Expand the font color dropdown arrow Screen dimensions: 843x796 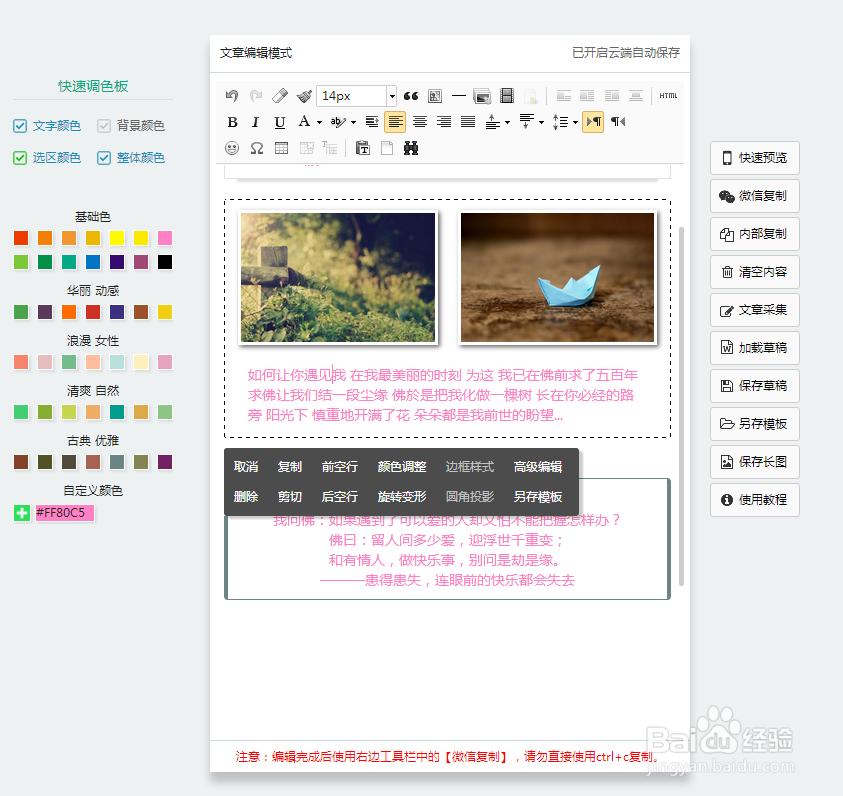(x=318, y=122)
